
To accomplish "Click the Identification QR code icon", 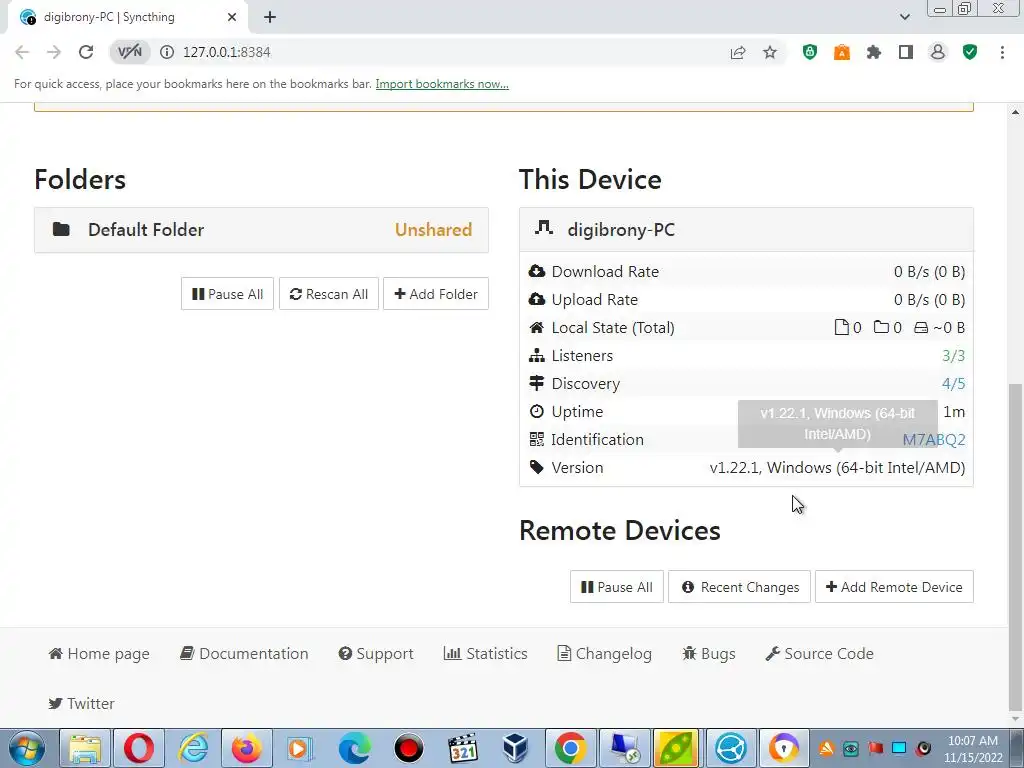I will [537, 440].
